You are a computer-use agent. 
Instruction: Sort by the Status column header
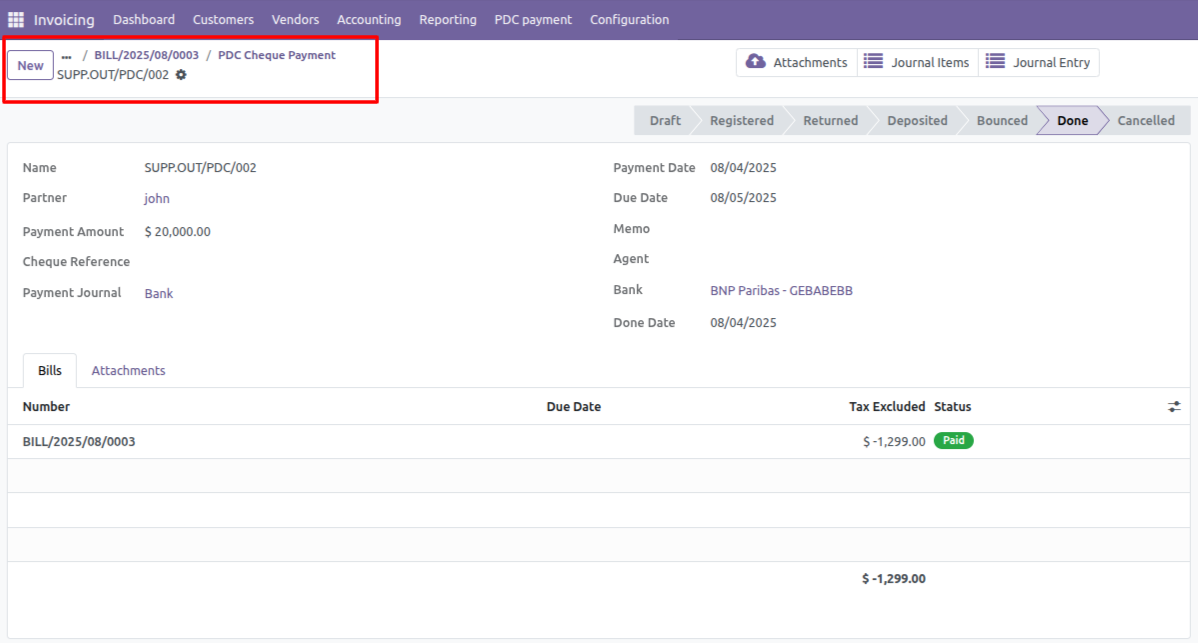click(953, 407)
